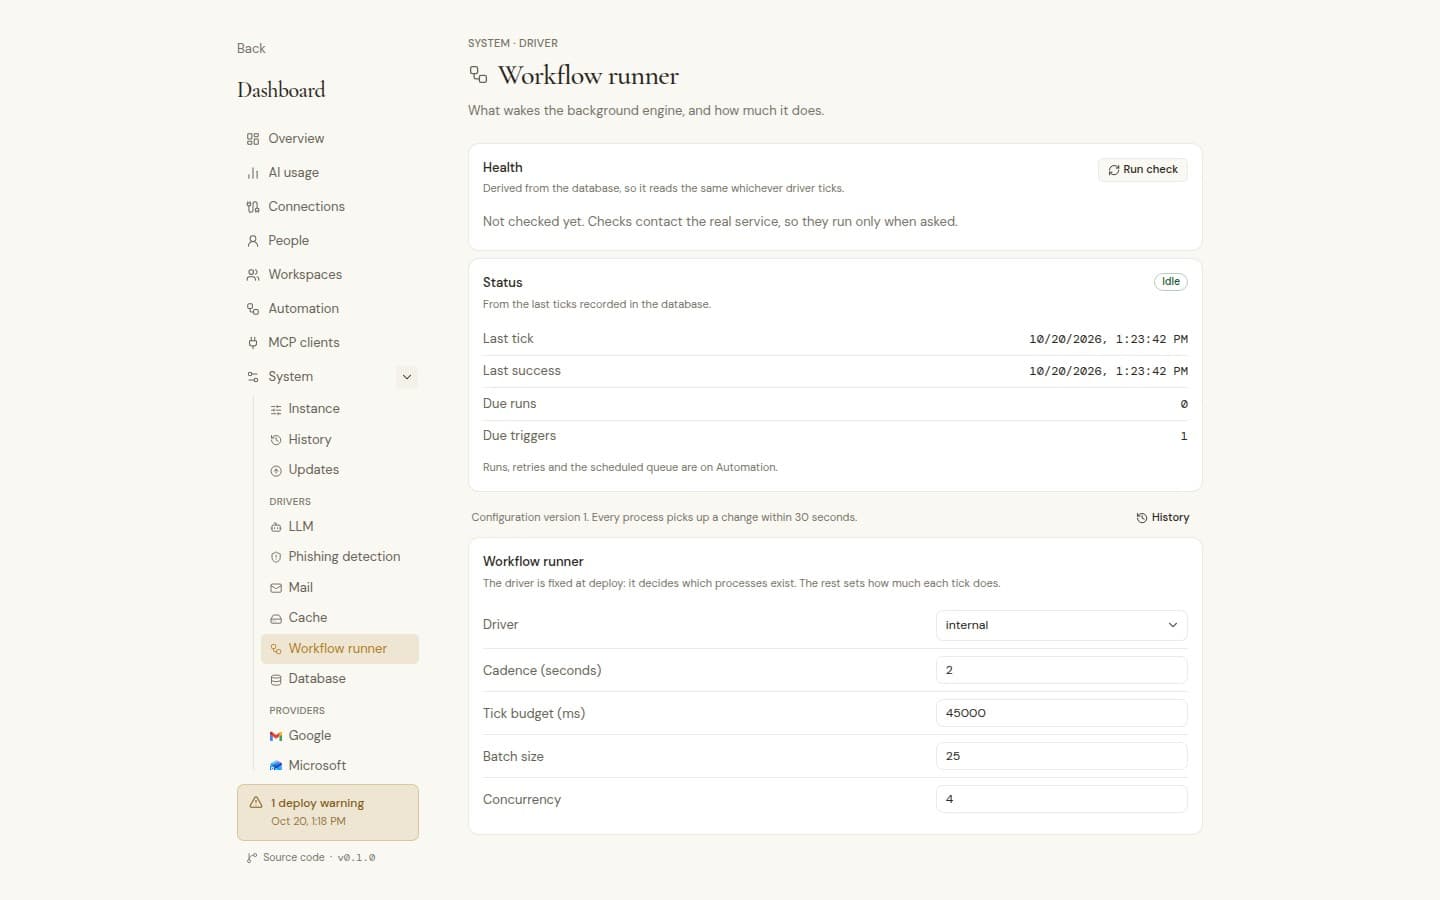Screen dimensions: 1440x900
Task: Click the Mail envelope icon
Action: pyautogui.click(x=276, y=588)
